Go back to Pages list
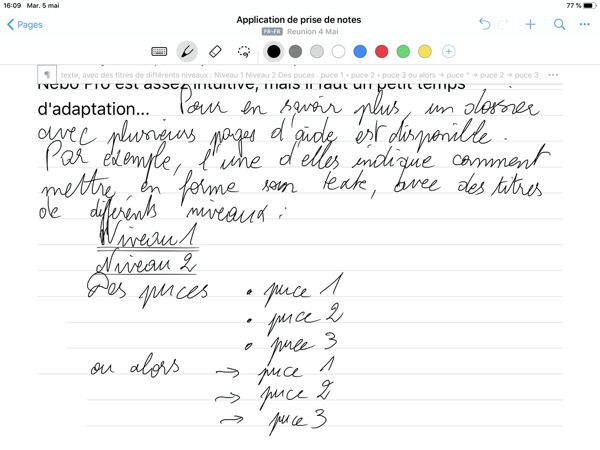 pos(25,24)
